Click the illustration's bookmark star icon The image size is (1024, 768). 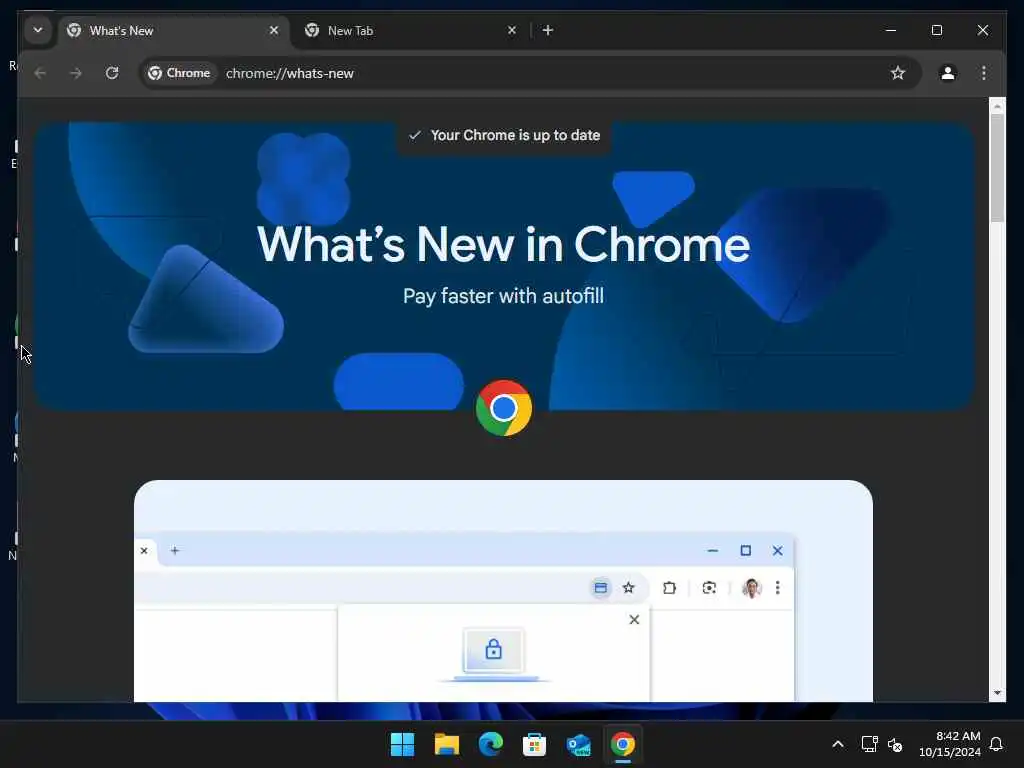(x=629, y=588)
